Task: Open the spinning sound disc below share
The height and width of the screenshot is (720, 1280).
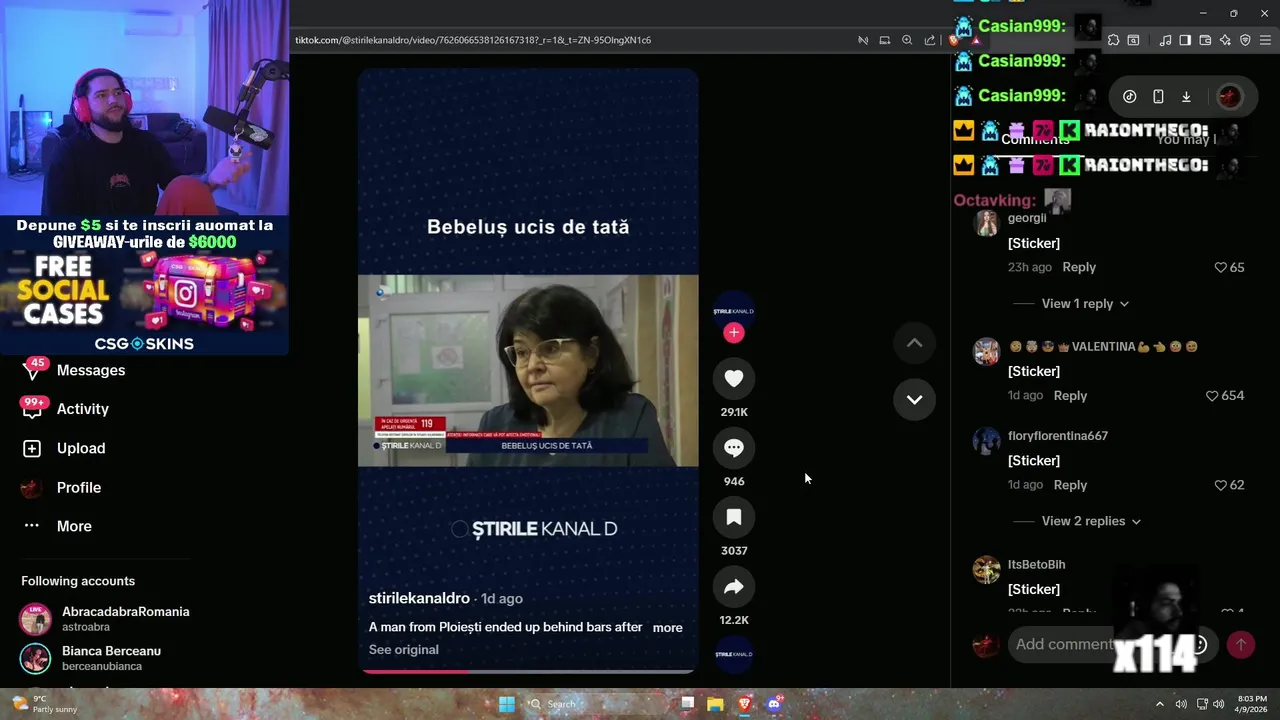Action: tap(734, 654)
